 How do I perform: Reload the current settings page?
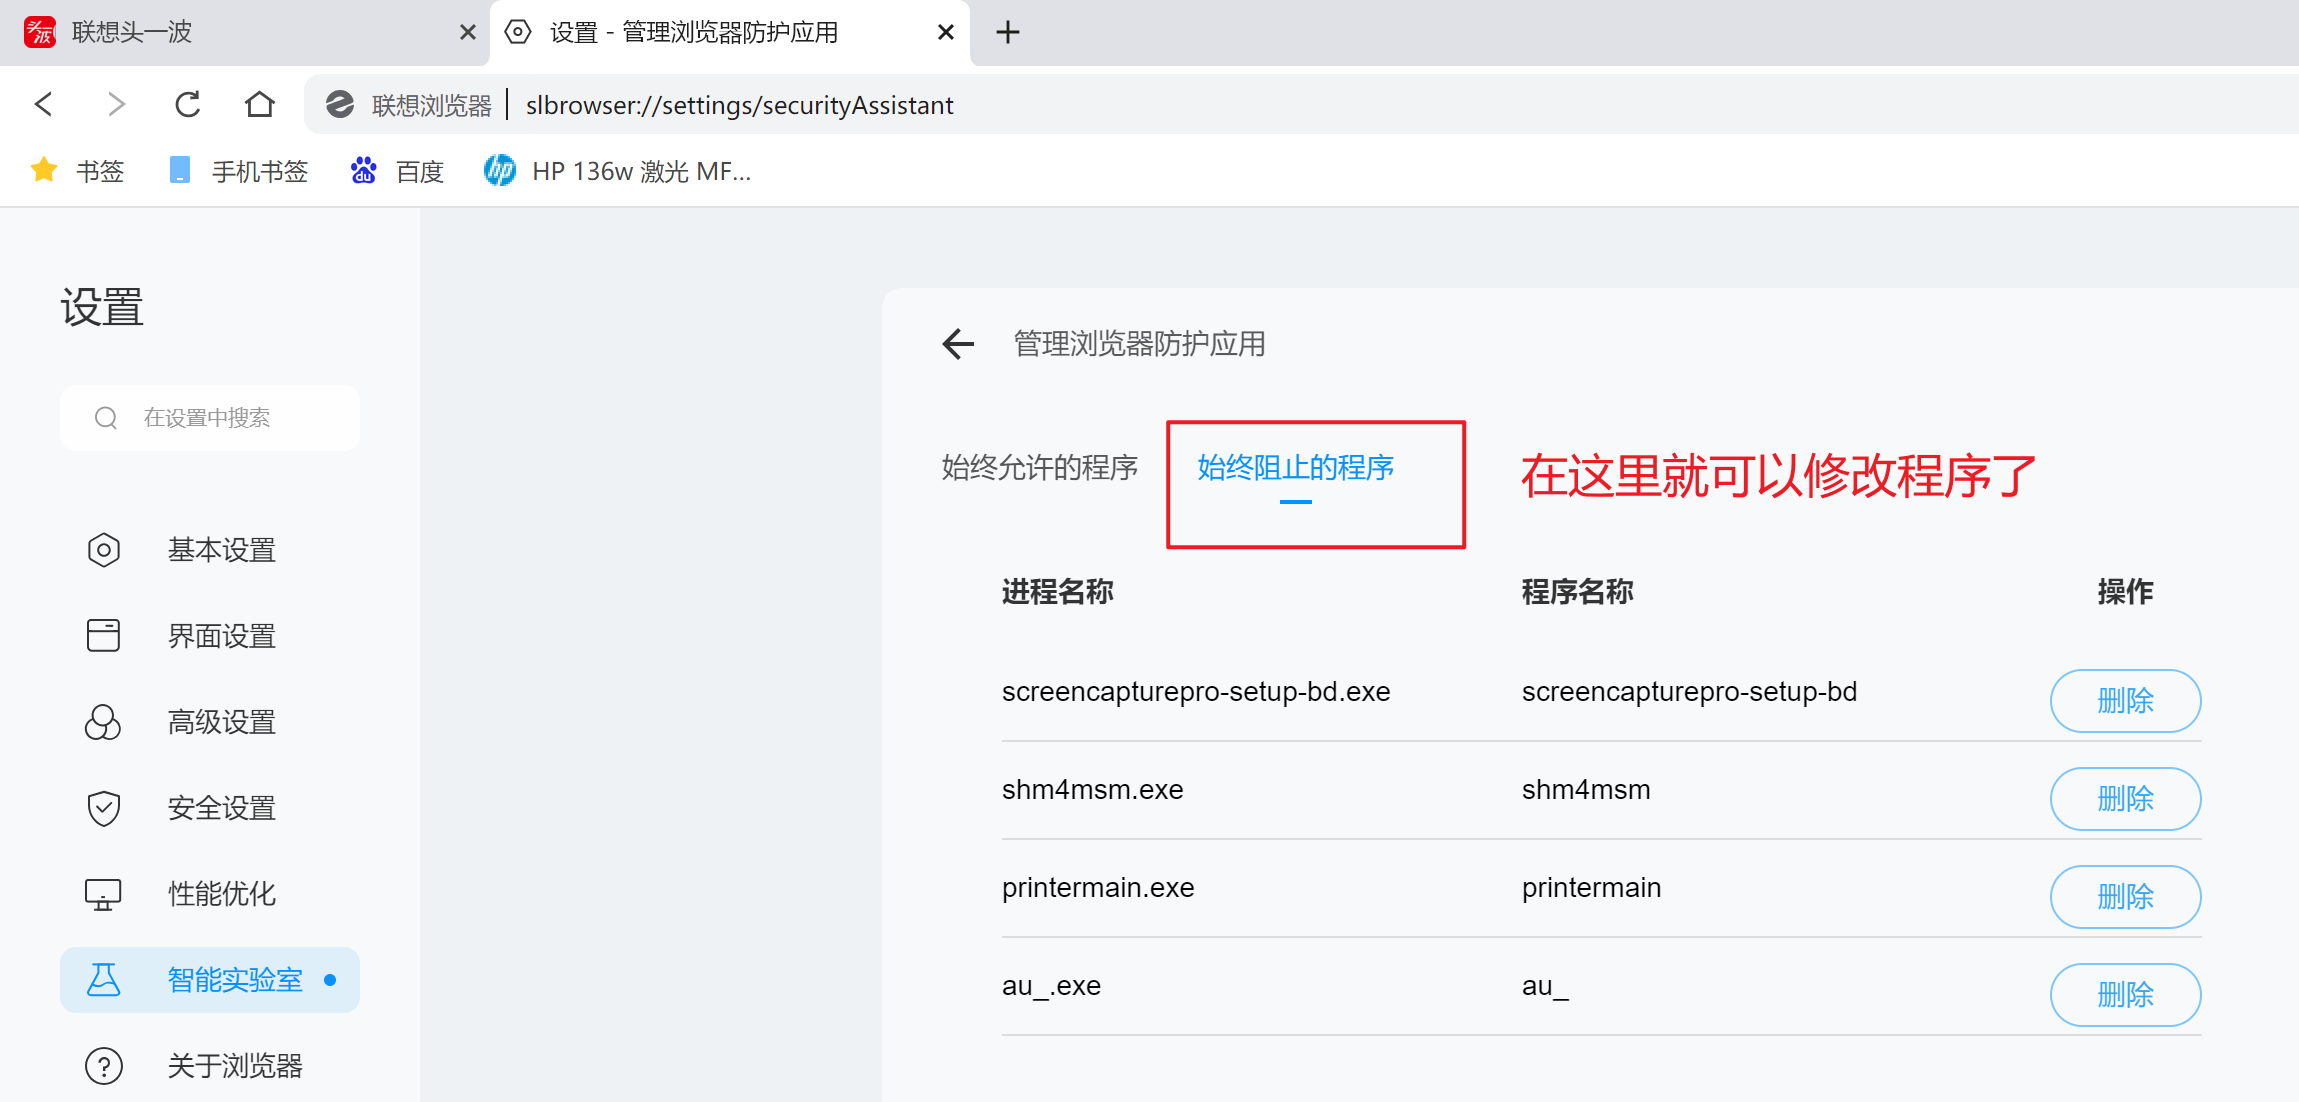click(187, 104)
